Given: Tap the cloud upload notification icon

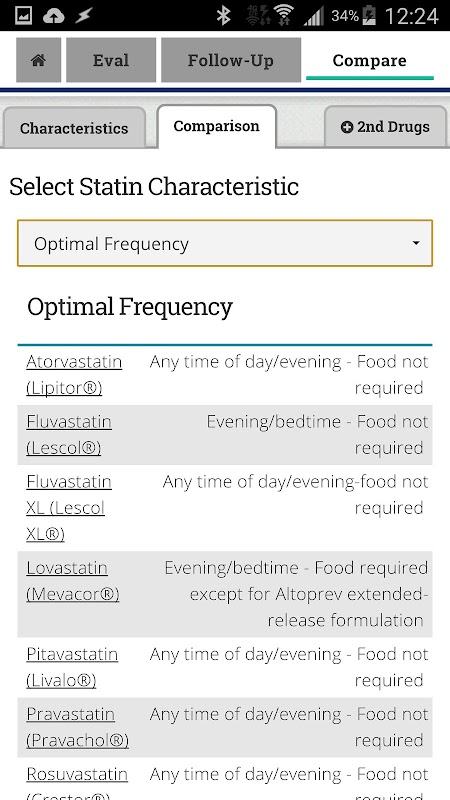Looking at the screenshot, I should click(x=53, y=16).
